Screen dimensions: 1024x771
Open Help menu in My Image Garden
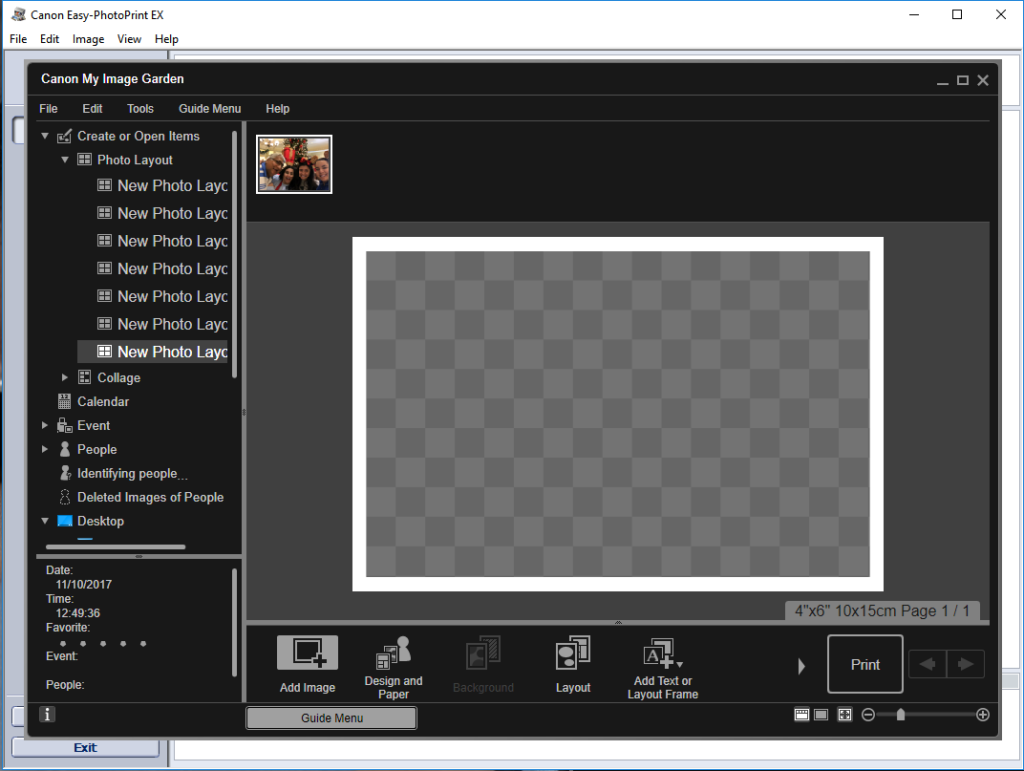click(277, 108)
